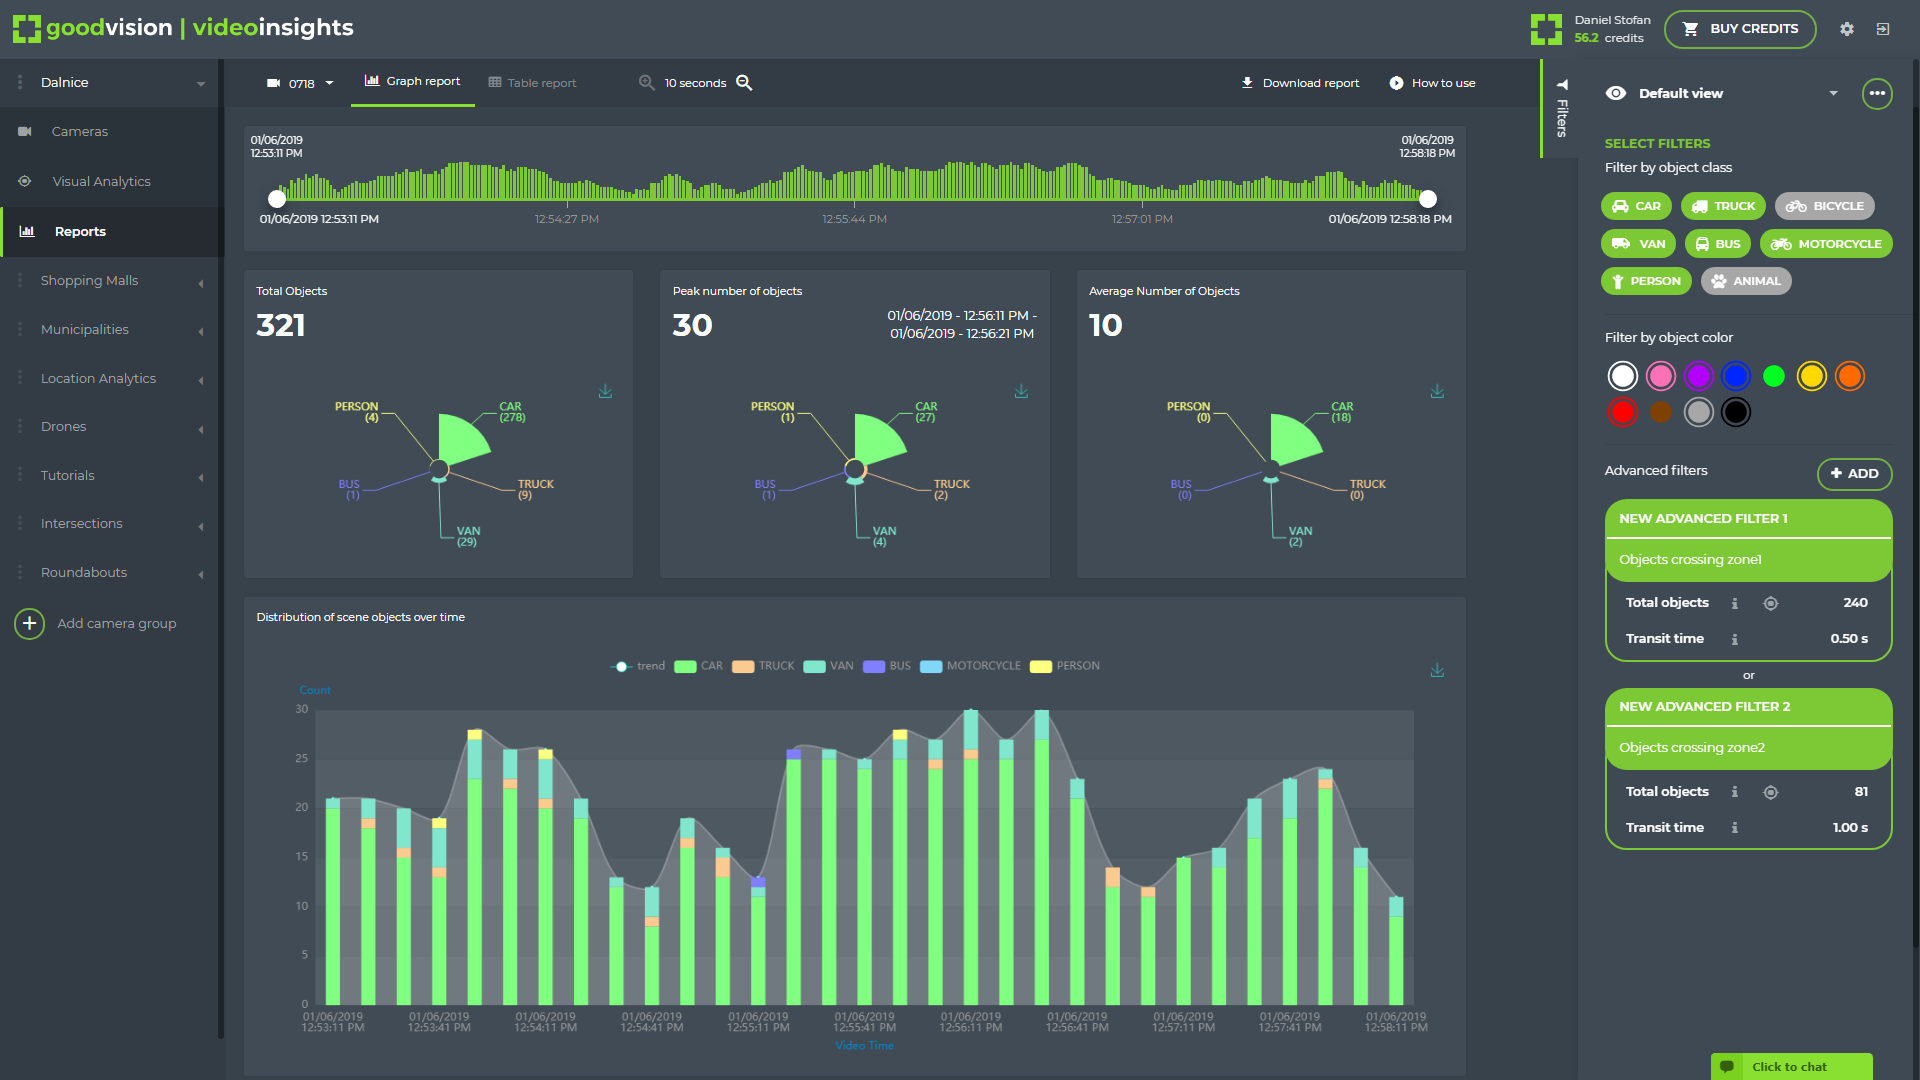
Task: Open the three-dots view options menu
Action: pyautogui.click(x=1877, y=93)
